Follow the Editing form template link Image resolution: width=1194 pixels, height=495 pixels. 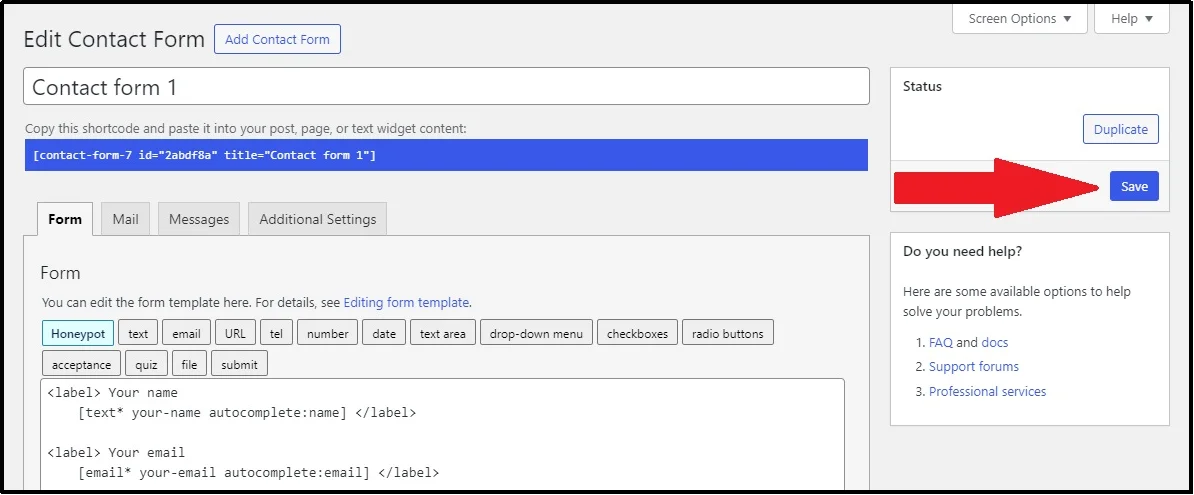pos(406,302)
